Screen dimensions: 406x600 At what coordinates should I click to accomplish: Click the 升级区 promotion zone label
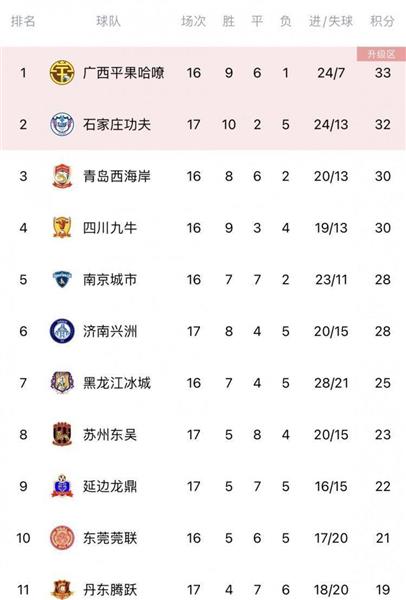tap(381, 54)
